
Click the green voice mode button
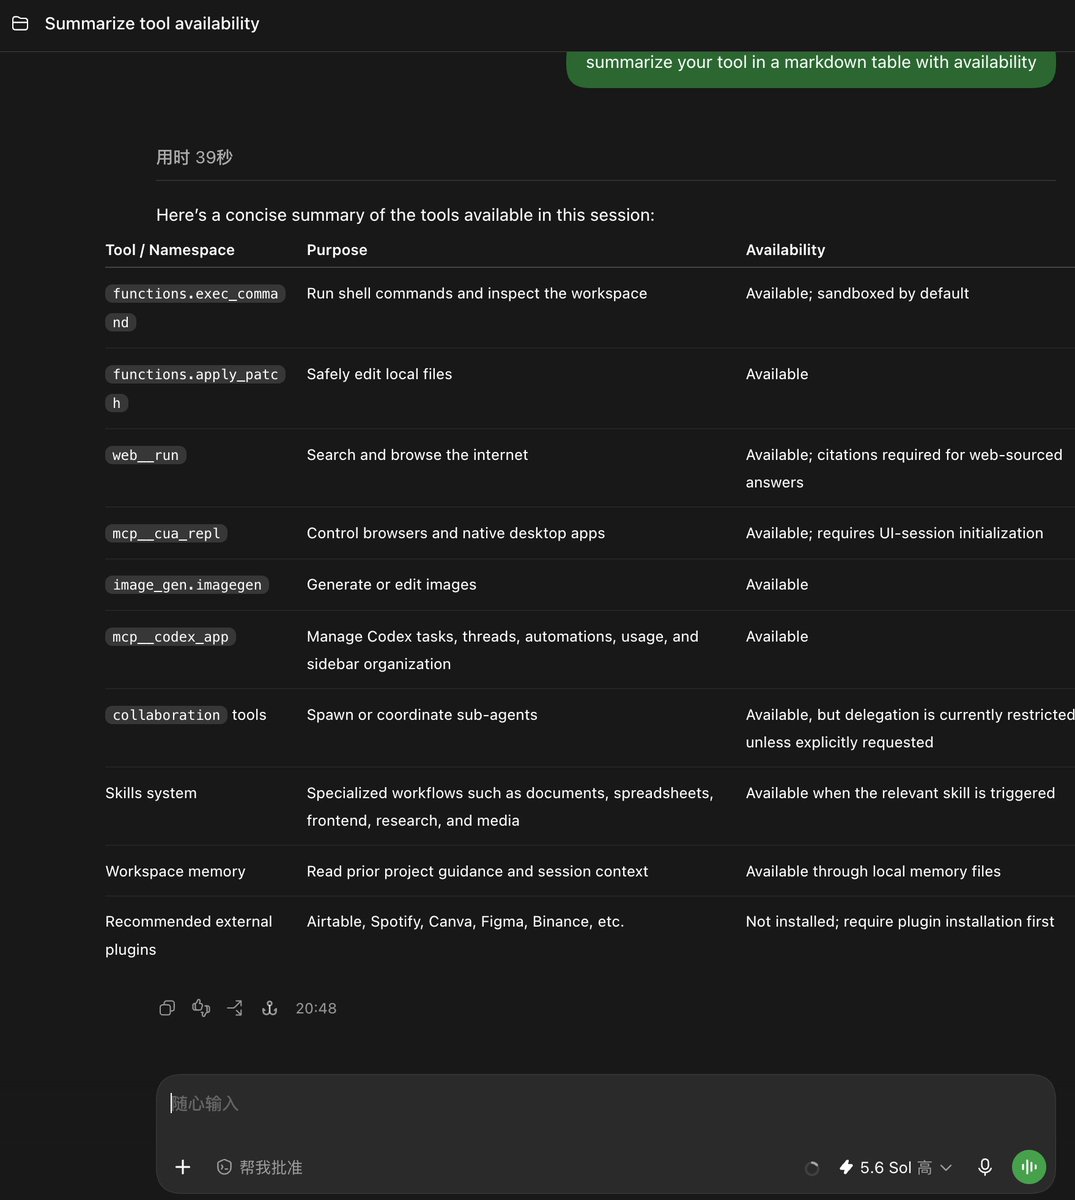(x=1029, y=1167)
